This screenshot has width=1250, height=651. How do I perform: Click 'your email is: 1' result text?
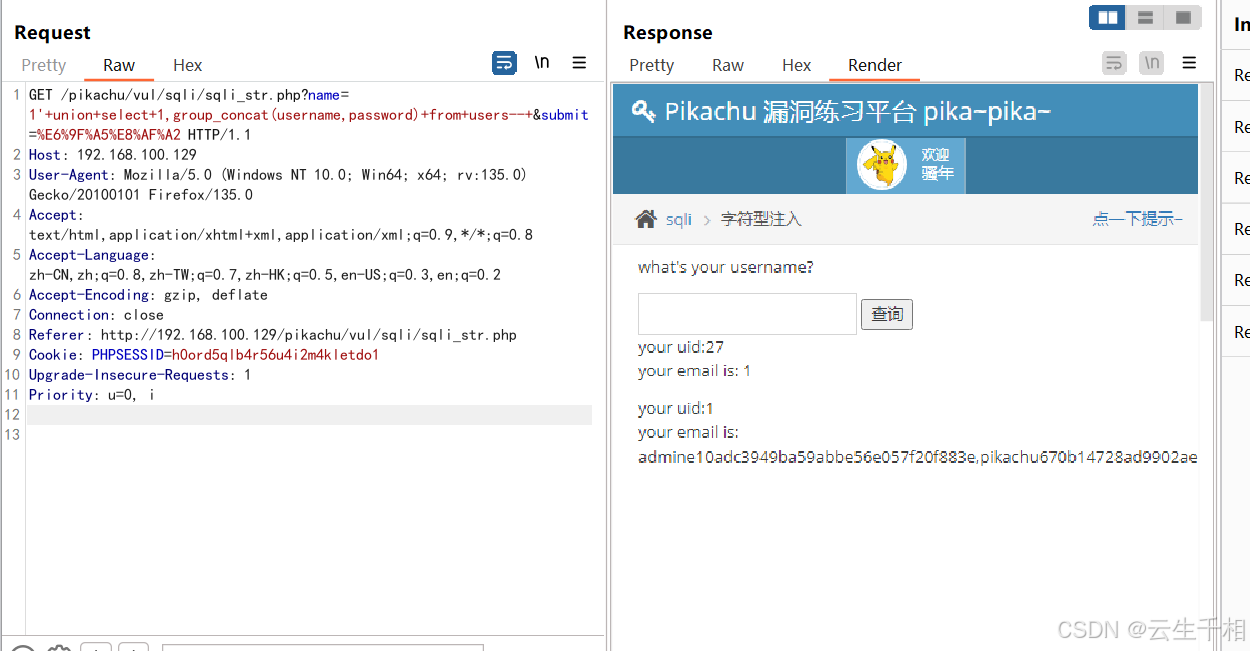(695, 371)
